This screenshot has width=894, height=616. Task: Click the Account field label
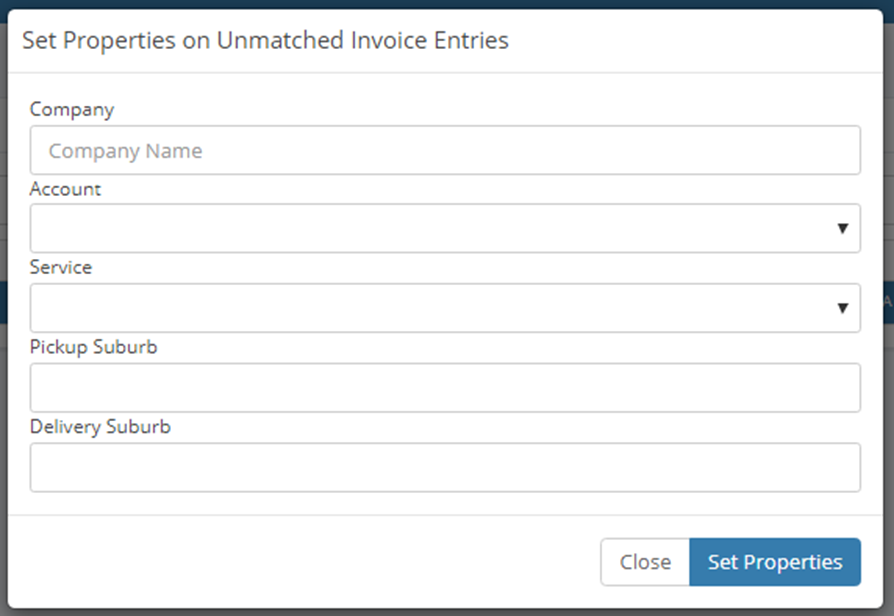tap(65, 189)
